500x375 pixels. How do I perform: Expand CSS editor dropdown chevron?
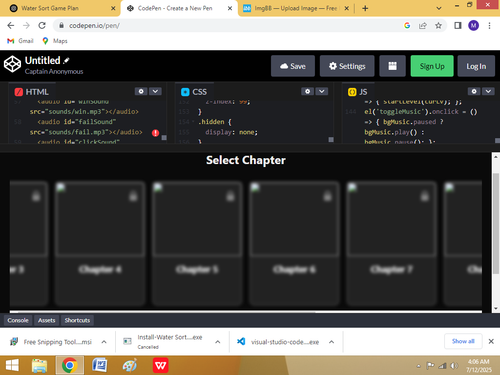(x=322, y=91)
